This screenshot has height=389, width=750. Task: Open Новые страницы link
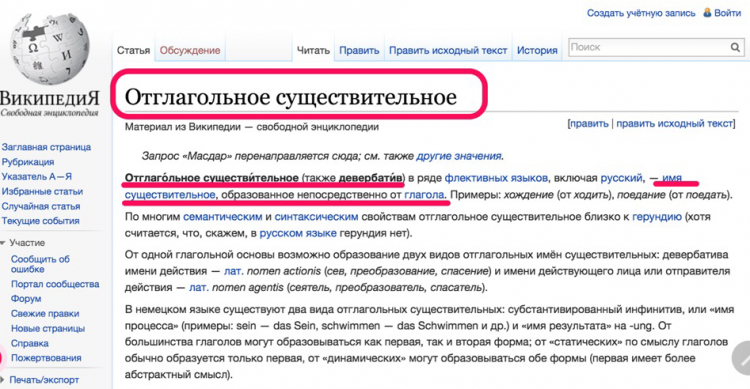(48, 329)
